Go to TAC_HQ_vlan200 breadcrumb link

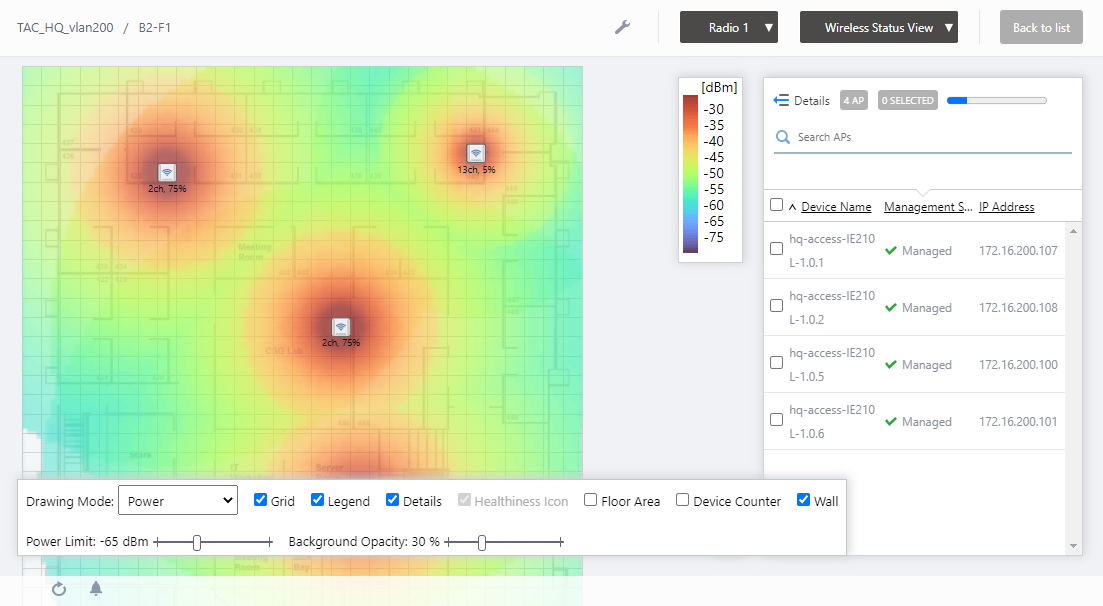click(64, 27)
